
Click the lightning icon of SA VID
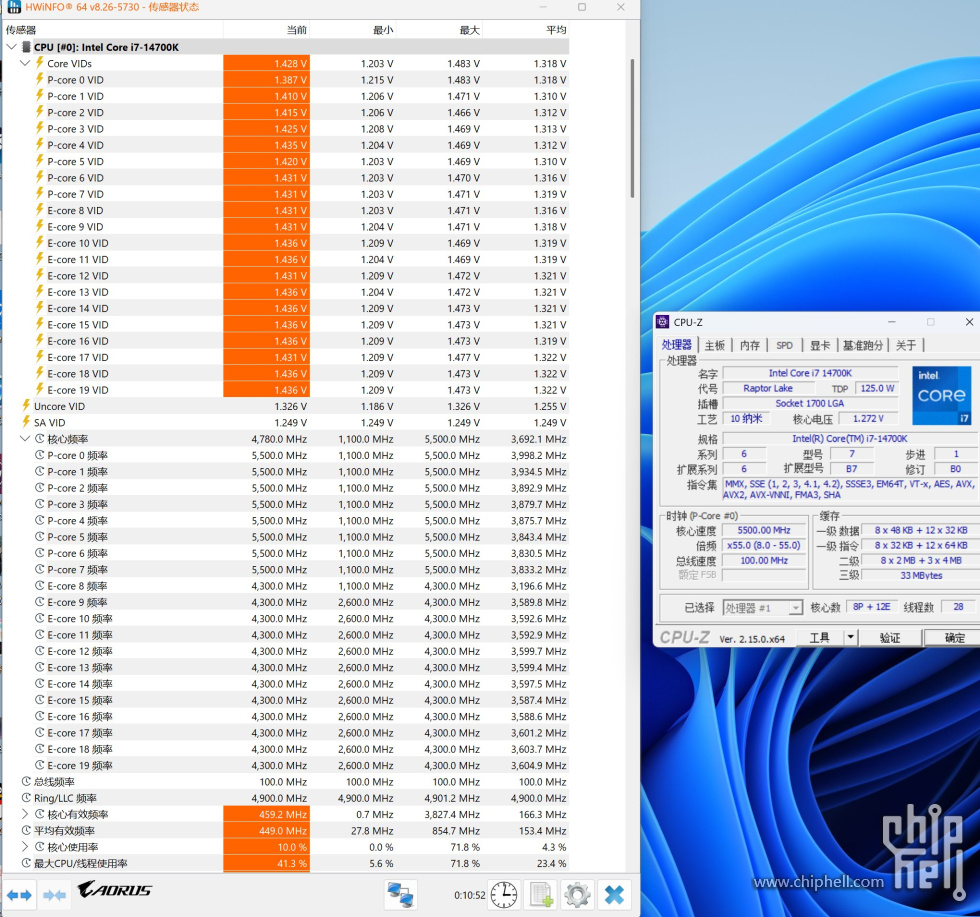pyautogui.click(x=26, y=422)
